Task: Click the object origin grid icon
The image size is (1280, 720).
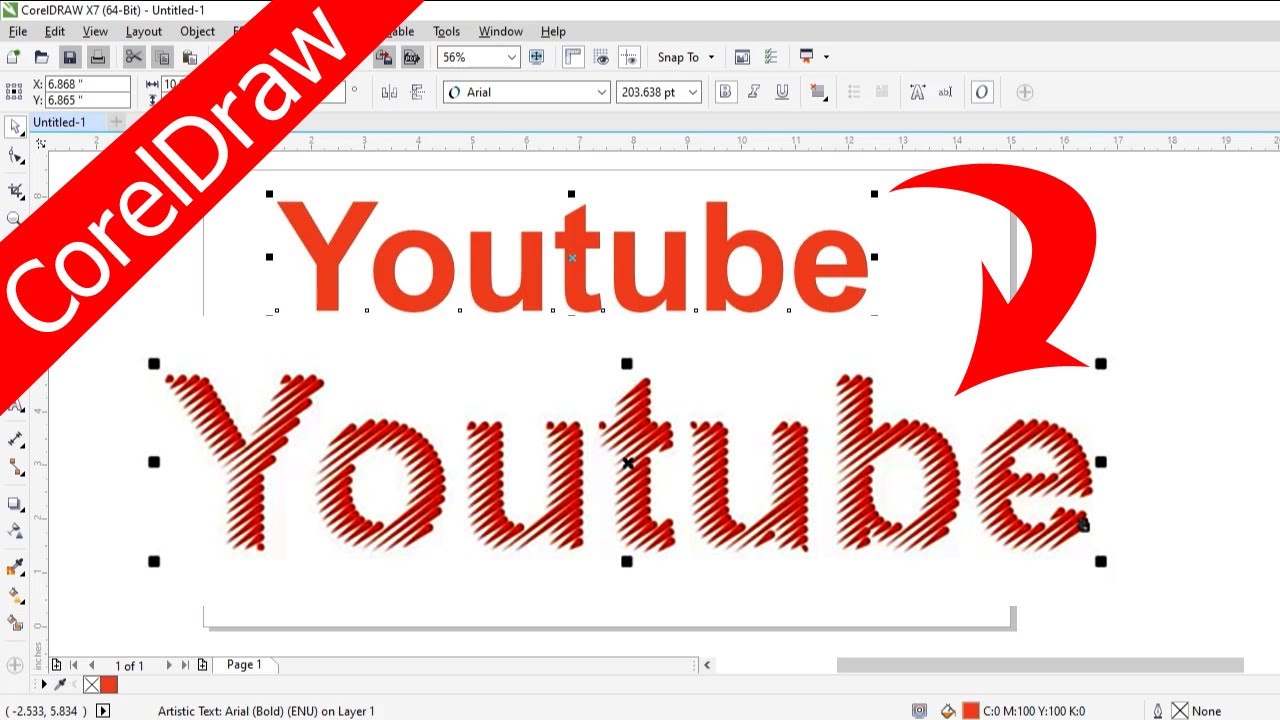Action: tap(14, 92)
